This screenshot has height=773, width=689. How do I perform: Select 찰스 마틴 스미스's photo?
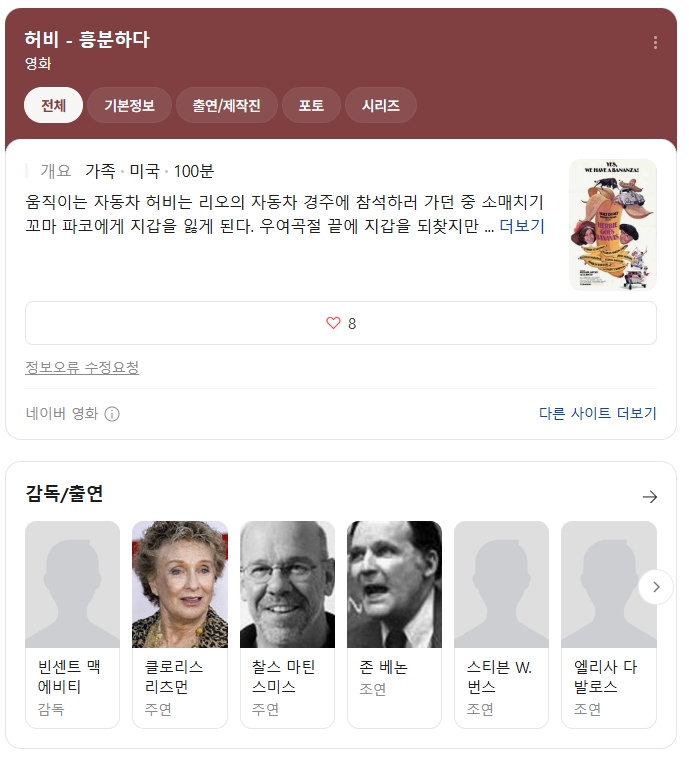tap(287, 585)
